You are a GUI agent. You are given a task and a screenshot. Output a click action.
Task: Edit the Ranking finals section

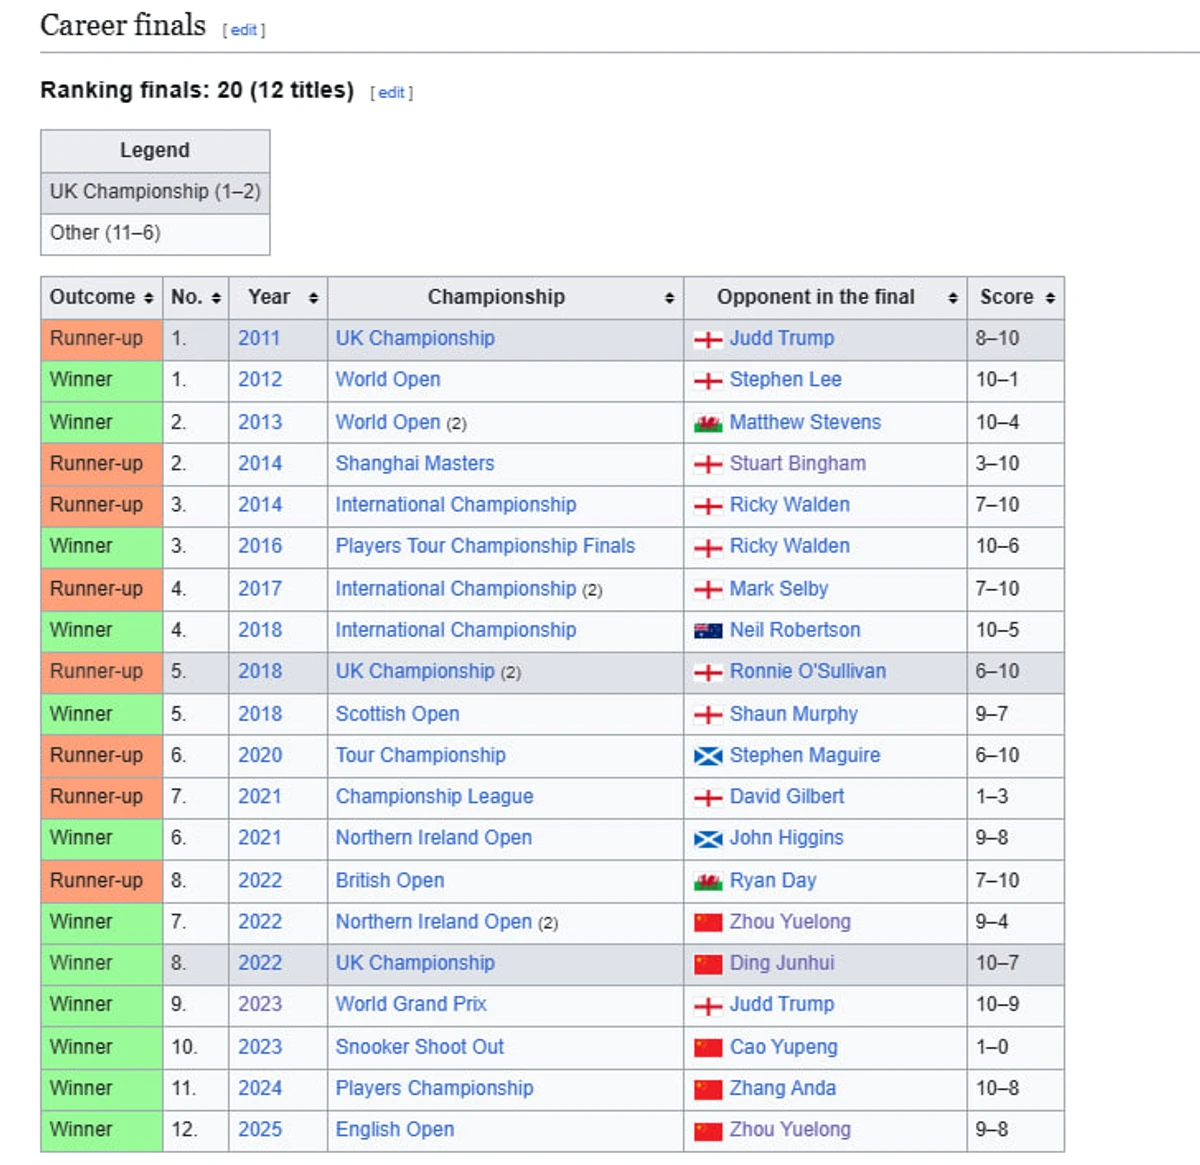(391, 92)
